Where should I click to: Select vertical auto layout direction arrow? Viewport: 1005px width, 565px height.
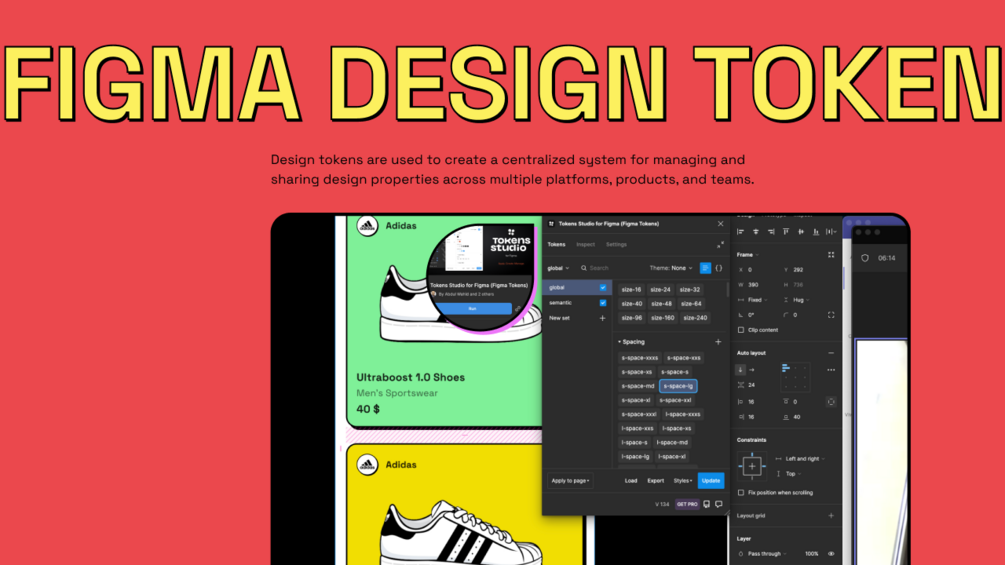pos(740,370)
